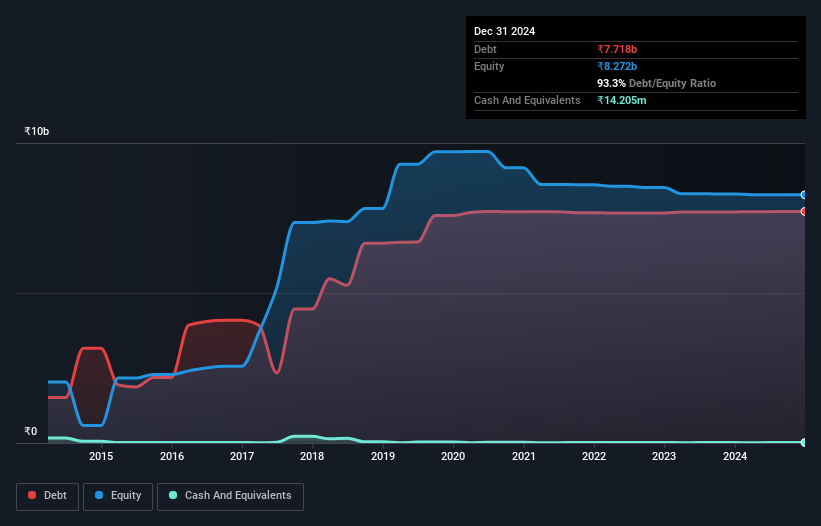Click the 2022 x-axis label

coord(594,456)
